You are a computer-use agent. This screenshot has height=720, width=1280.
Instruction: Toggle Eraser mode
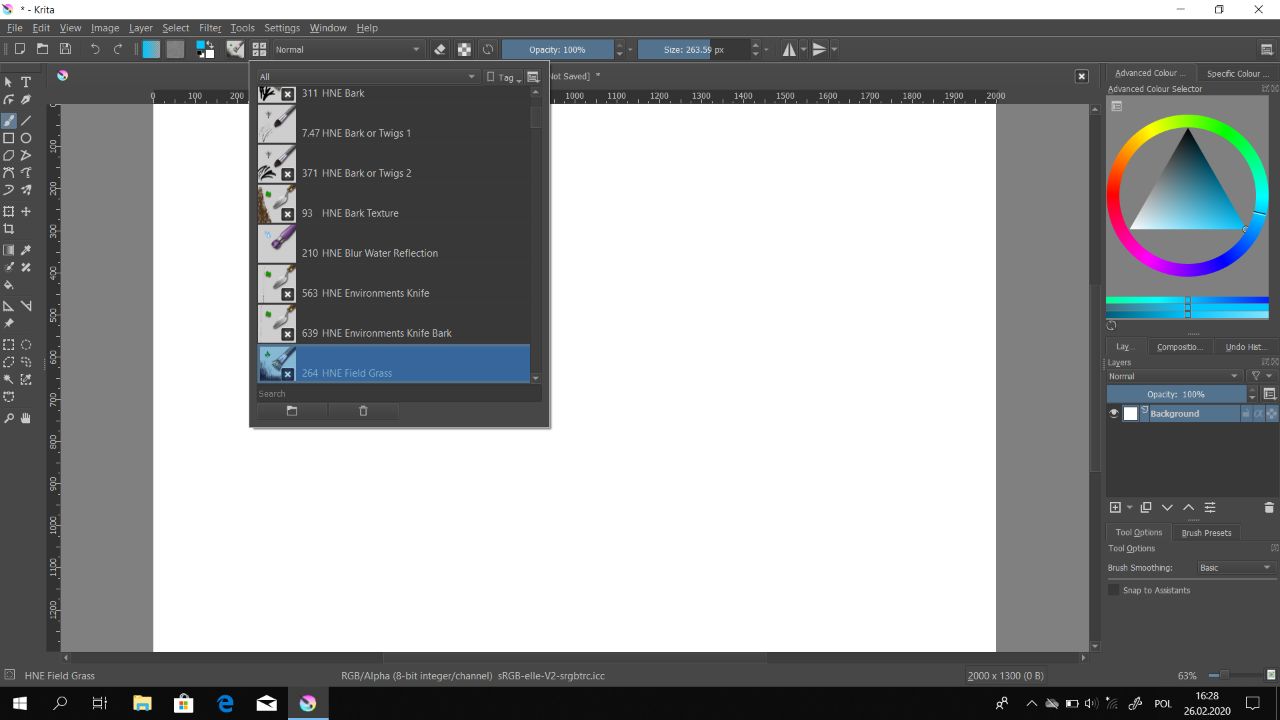(x=440, y=49)
